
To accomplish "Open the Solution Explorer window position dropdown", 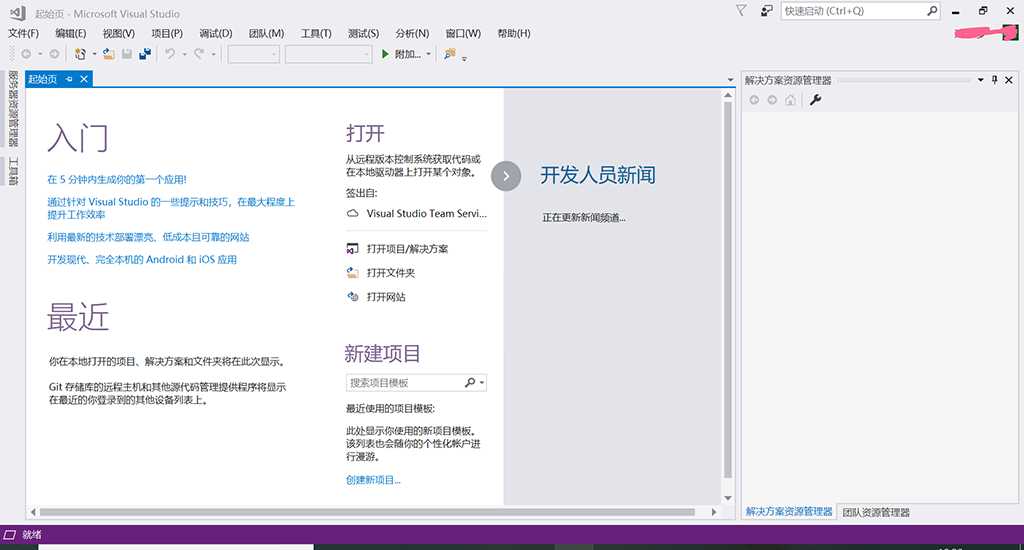I will click(980, 80).
